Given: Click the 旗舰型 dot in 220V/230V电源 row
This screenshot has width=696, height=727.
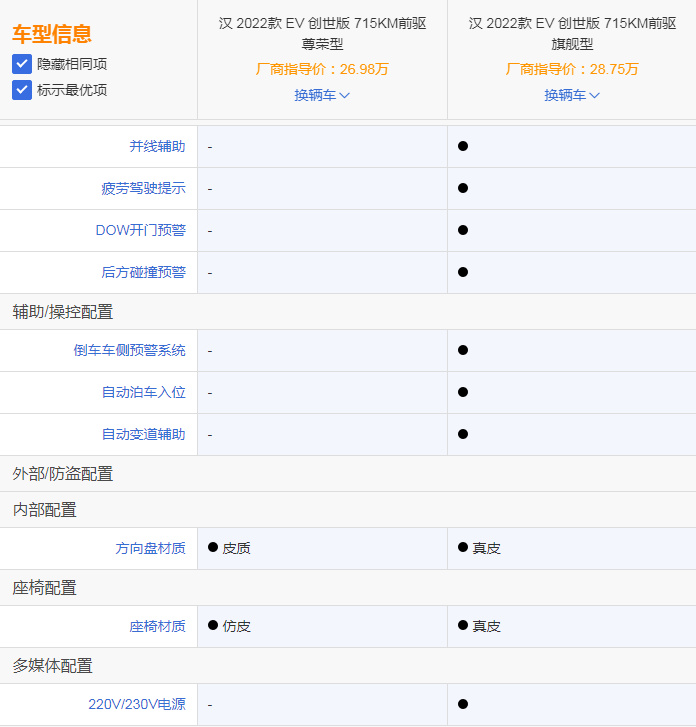Looking at the screenshot, I should (x=463, y=704).
